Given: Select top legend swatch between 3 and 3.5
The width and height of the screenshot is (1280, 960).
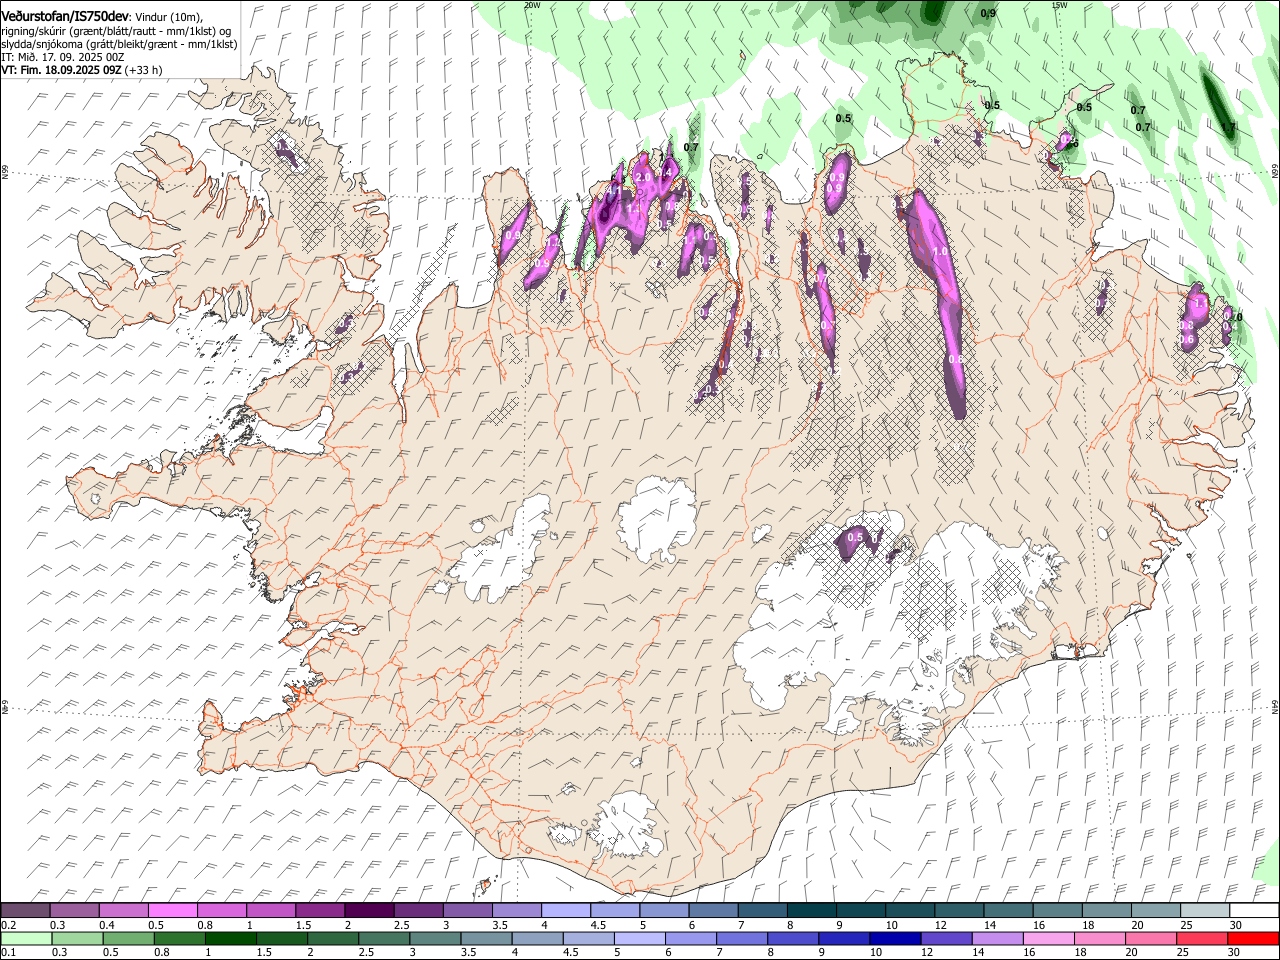Looking at the screenshot, I should [467, 911].
